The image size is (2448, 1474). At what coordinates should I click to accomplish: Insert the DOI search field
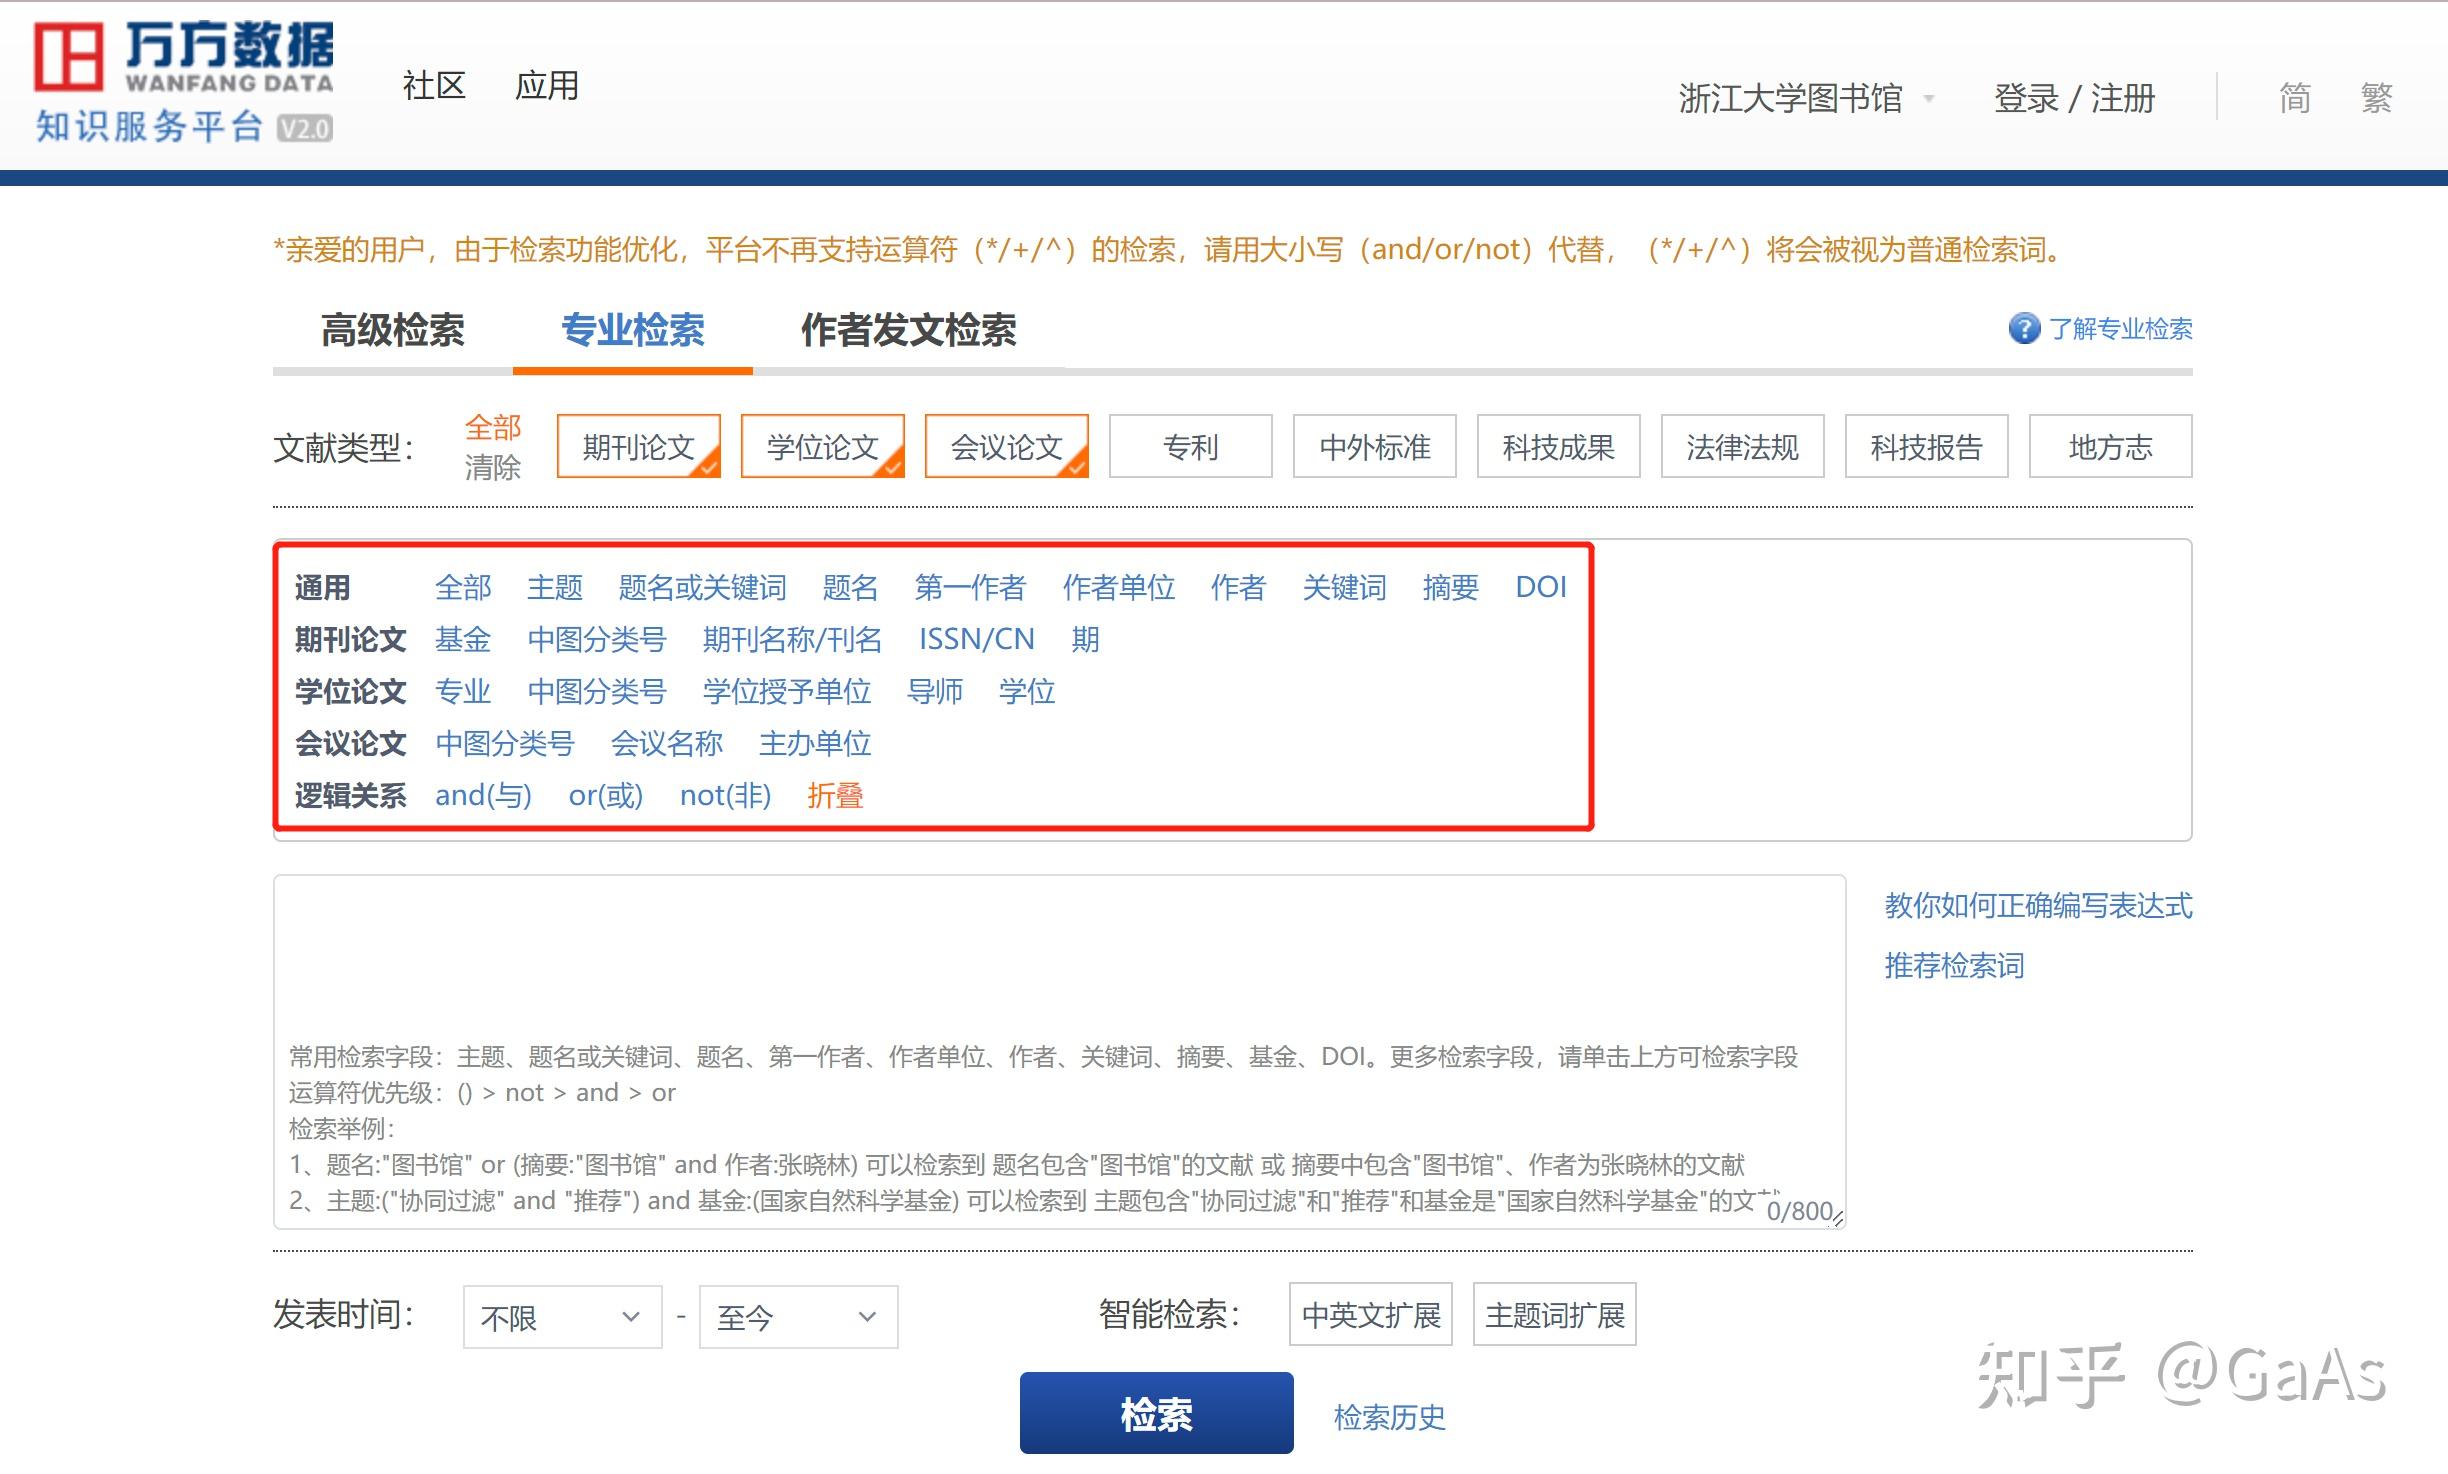1541,587
